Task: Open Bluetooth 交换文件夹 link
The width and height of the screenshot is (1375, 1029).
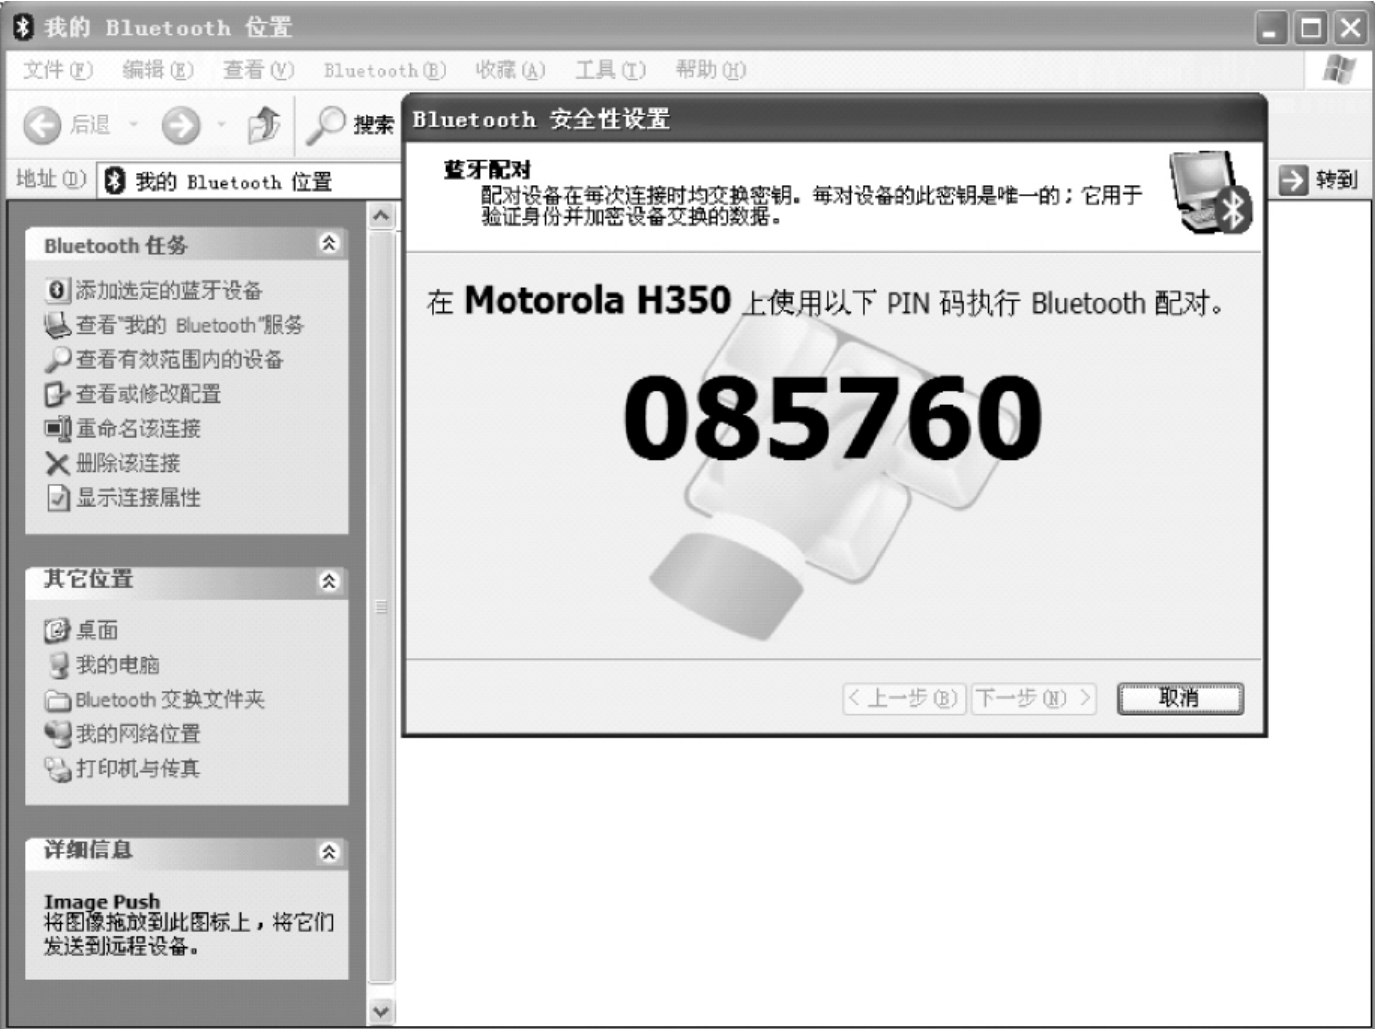Action: pyautogui.click(x=170, y=700)
